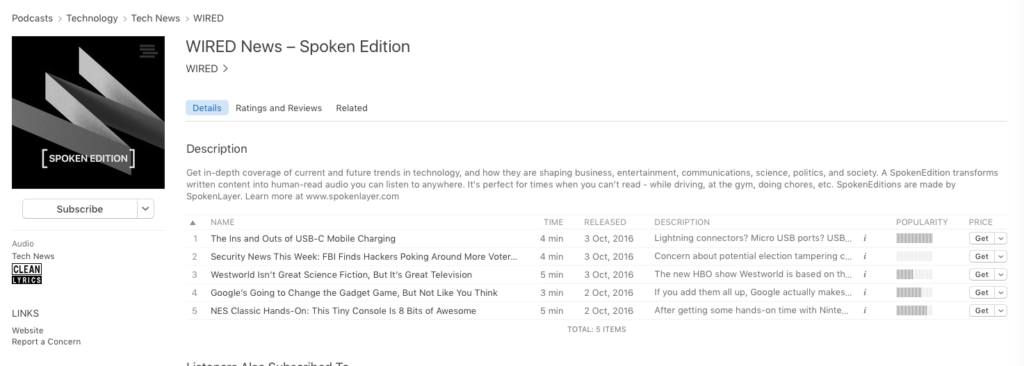
Task: Click popularity bar of NES Classic episode
Action: 914,311
